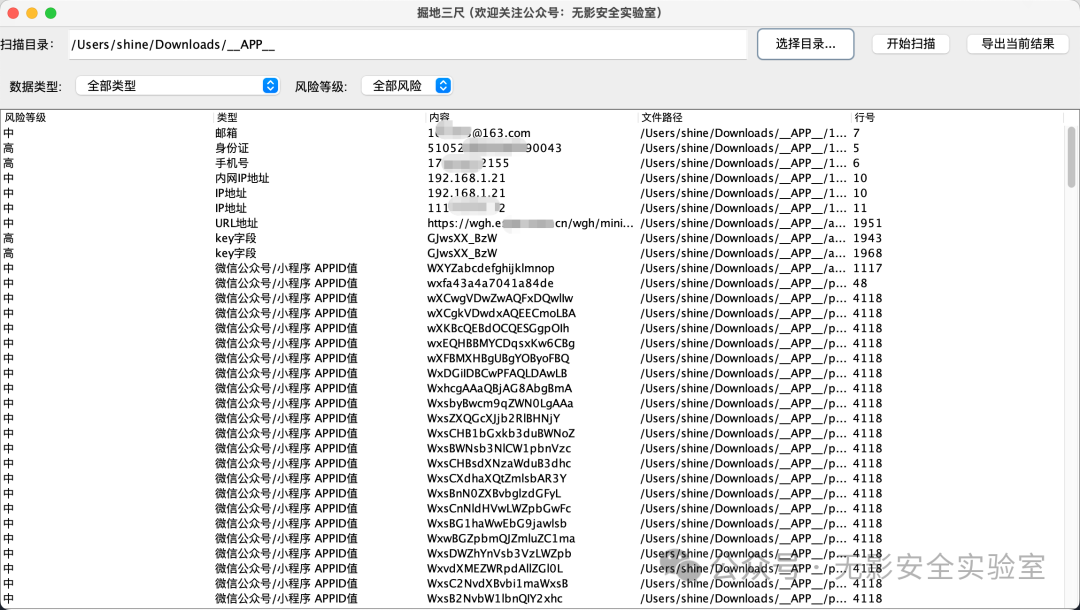The image size is (1080, 610).
Task: Click the 选择目录 button
Action: pos(805,44)
